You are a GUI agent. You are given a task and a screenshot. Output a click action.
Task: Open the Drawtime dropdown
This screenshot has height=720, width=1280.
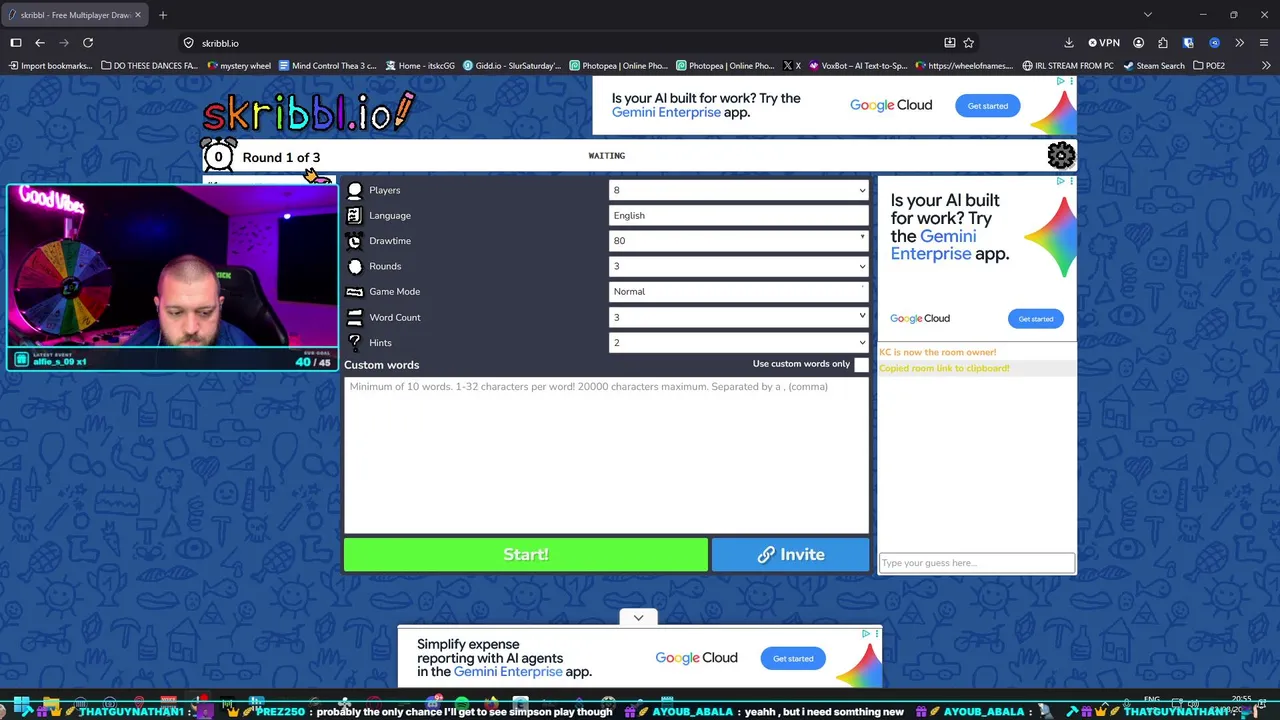[x=739, y=241]
